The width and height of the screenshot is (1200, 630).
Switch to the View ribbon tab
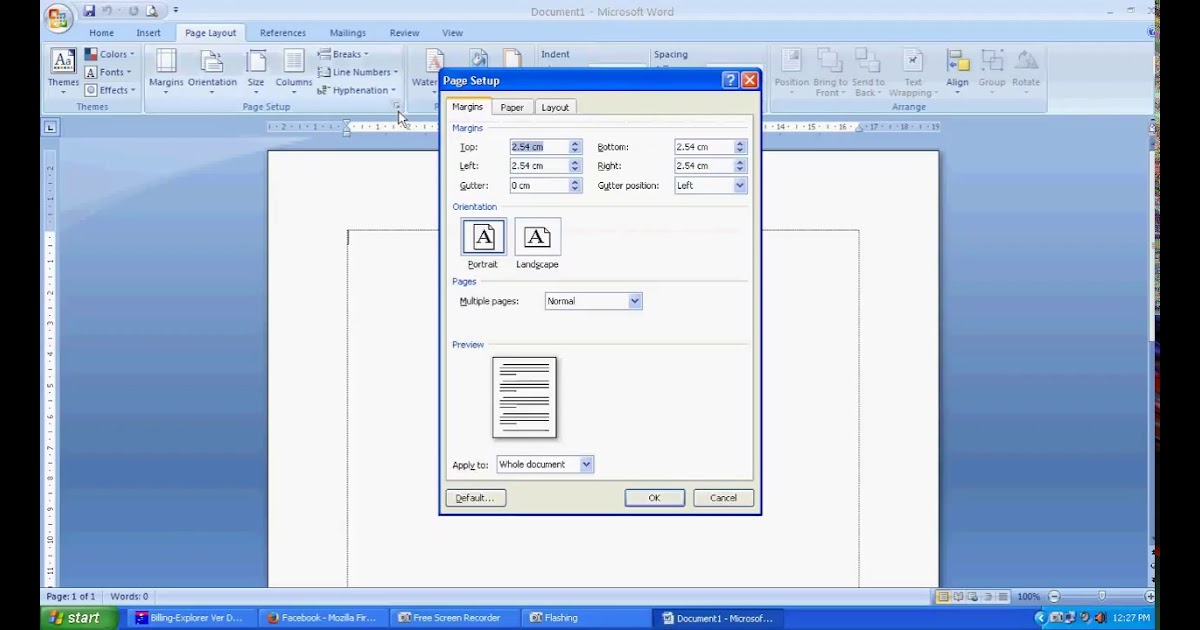452,33
